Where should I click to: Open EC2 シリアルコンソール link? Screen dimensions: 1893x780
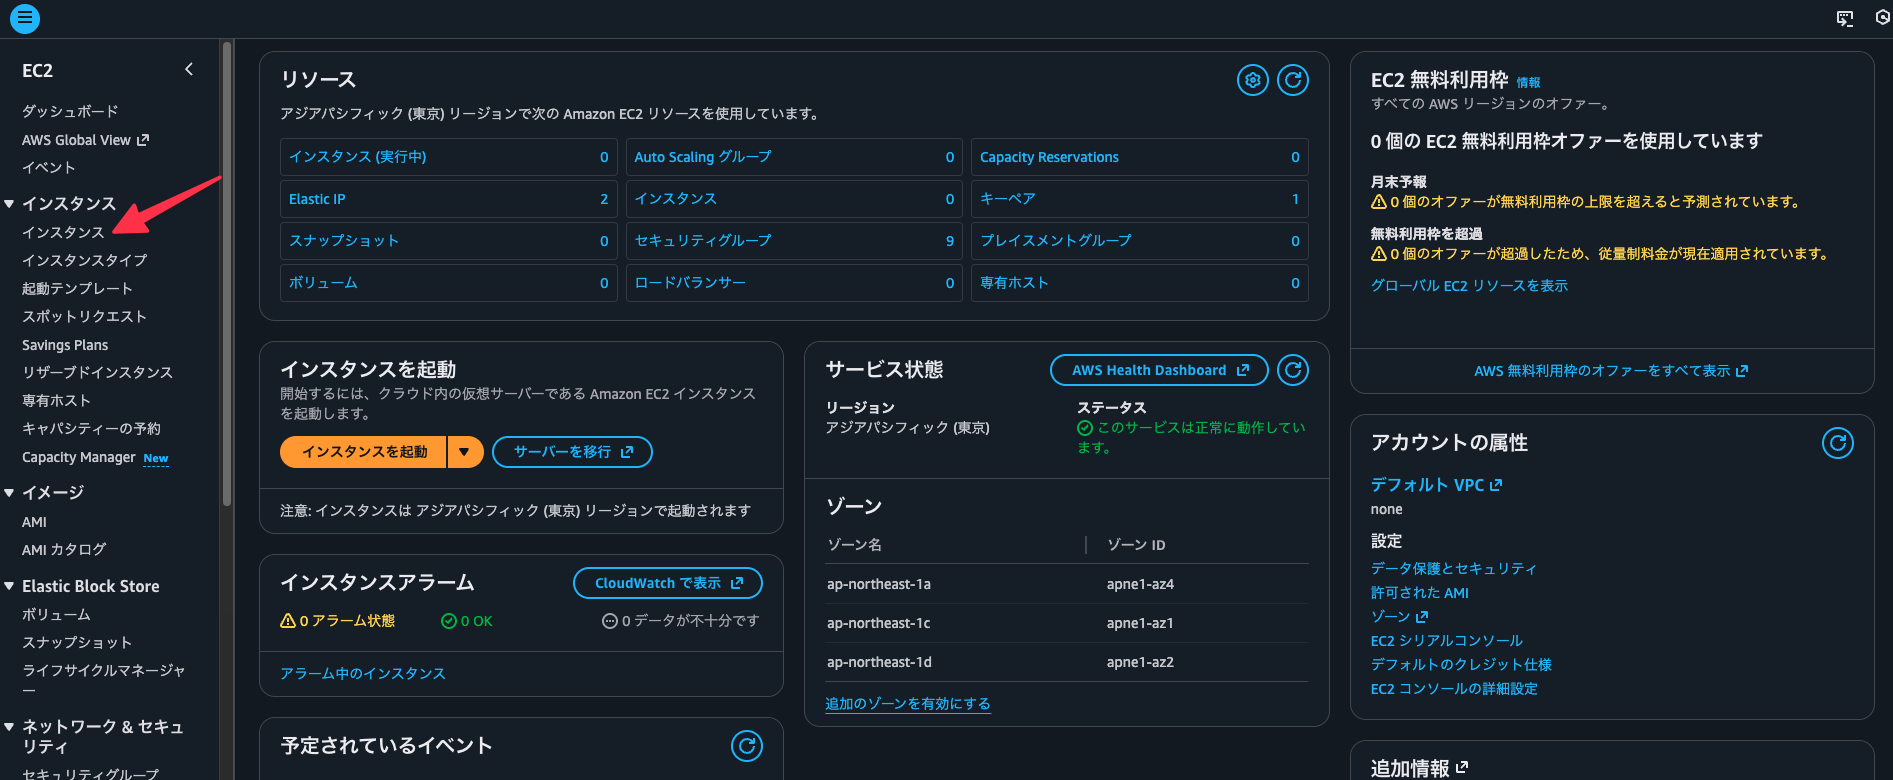[1446, 641]
